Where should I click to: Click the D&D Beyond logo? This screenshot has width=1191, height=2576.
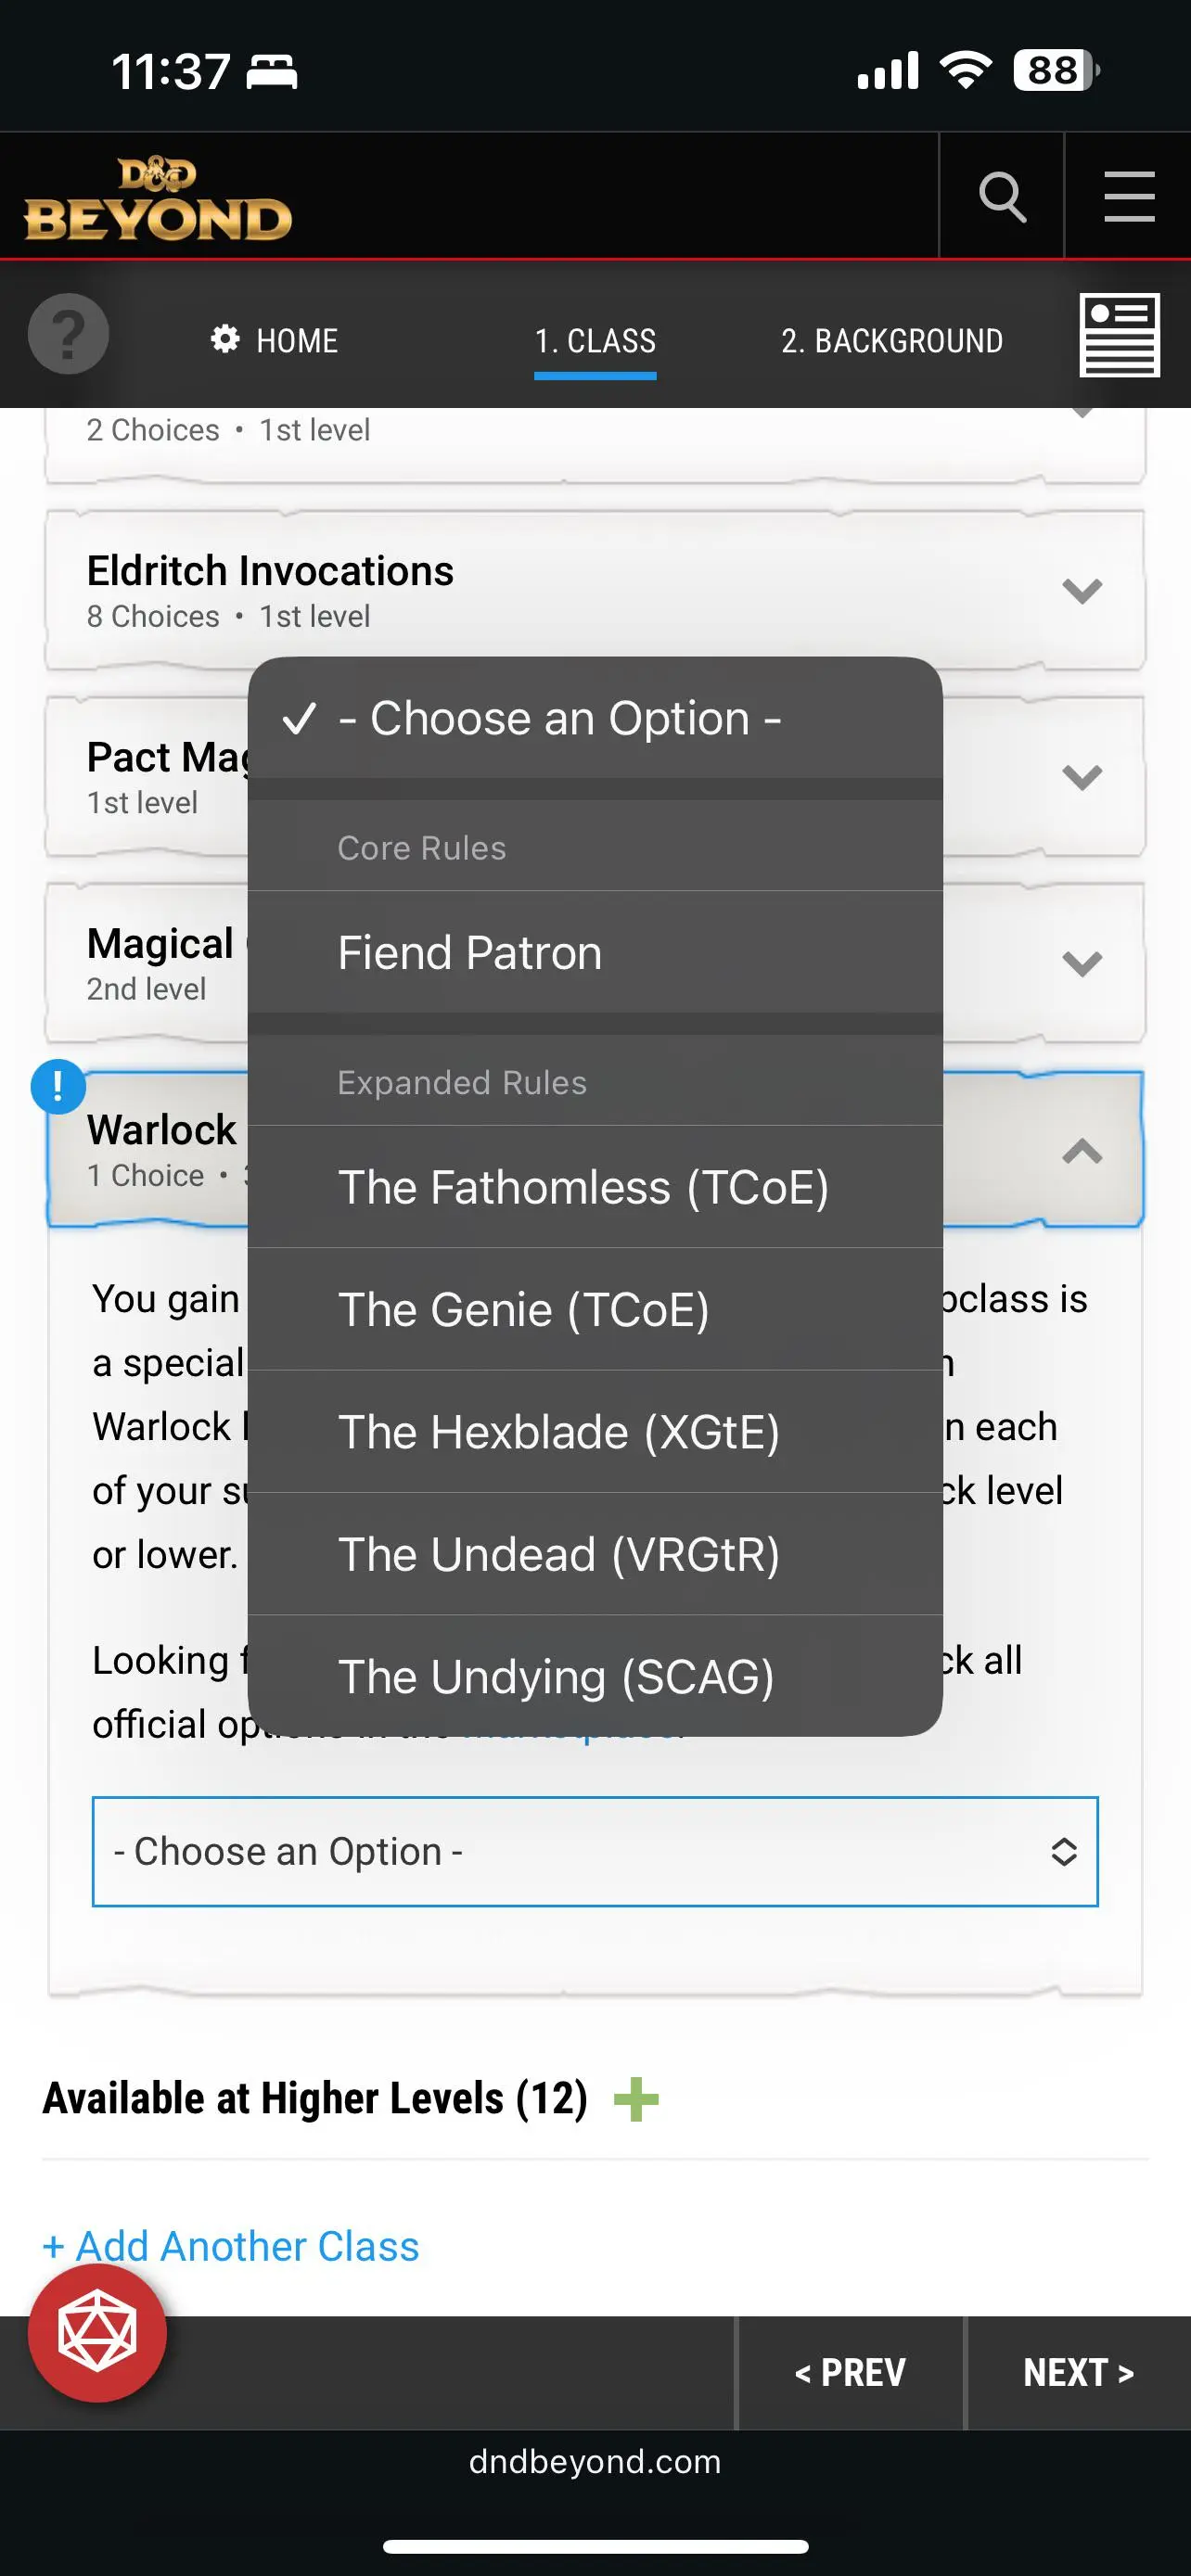(160, 197)
